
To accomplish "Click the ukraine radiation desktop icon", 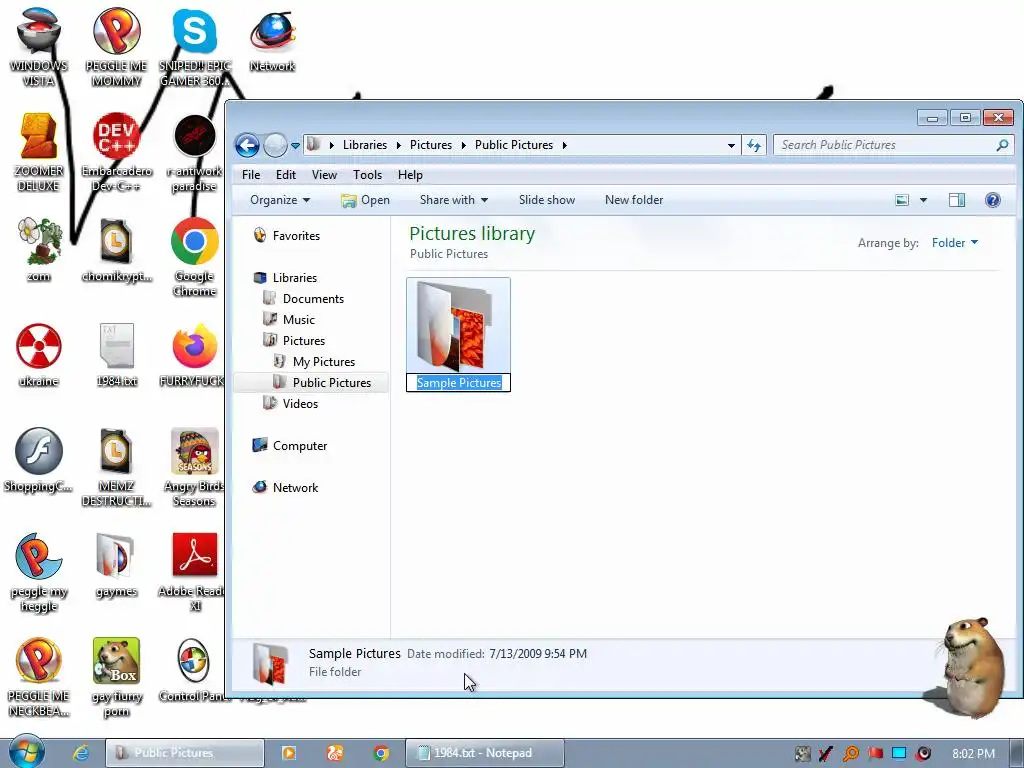I will point(39,355).
